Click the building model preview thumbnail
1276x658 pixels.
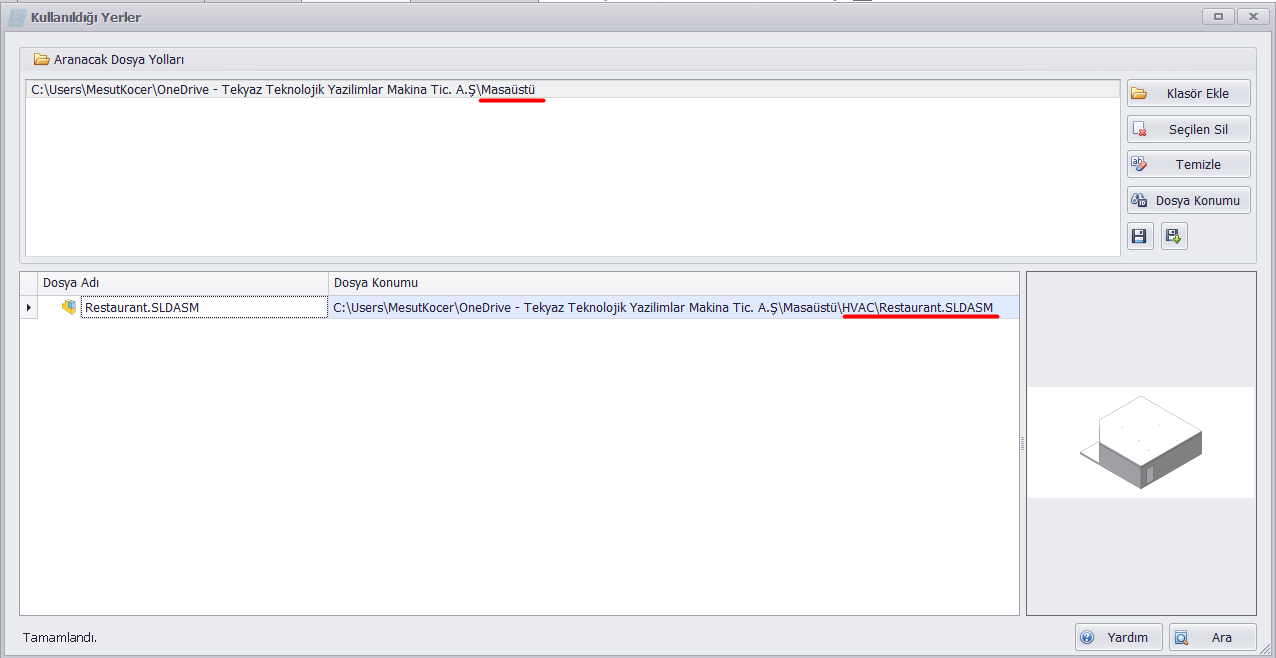[x=1140, y=442]
